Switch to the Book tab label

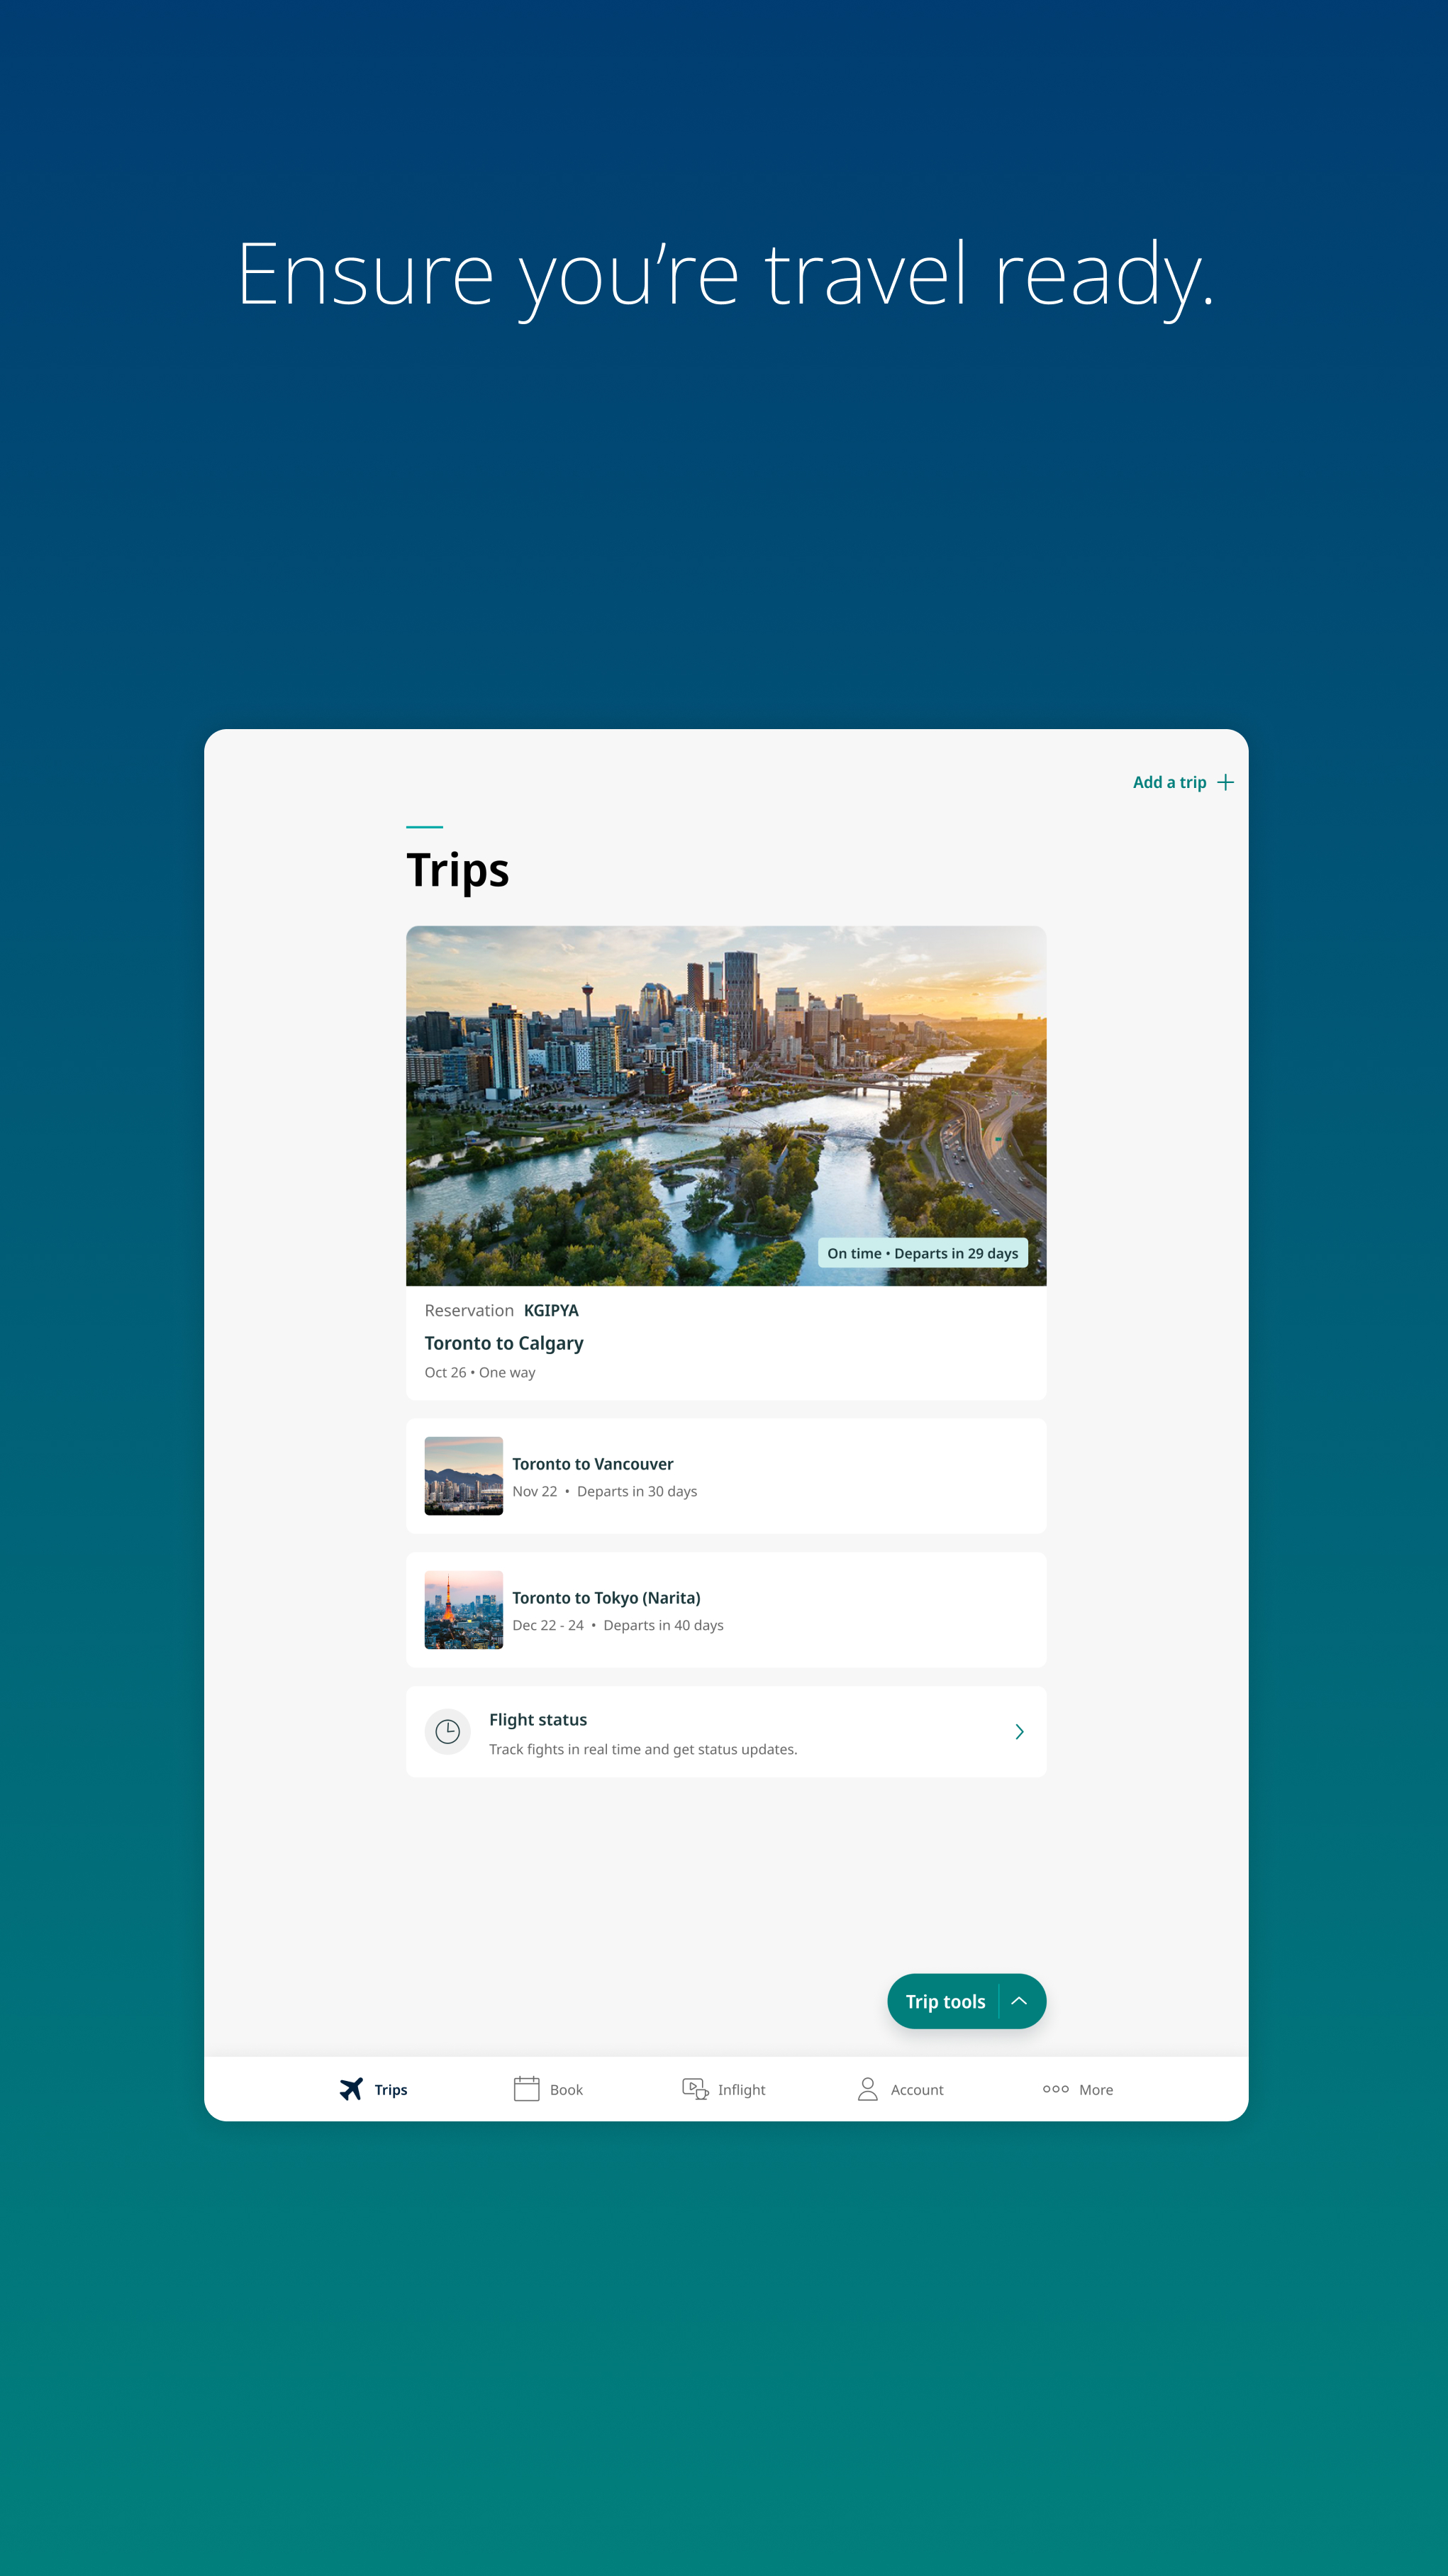[566, 2090]
